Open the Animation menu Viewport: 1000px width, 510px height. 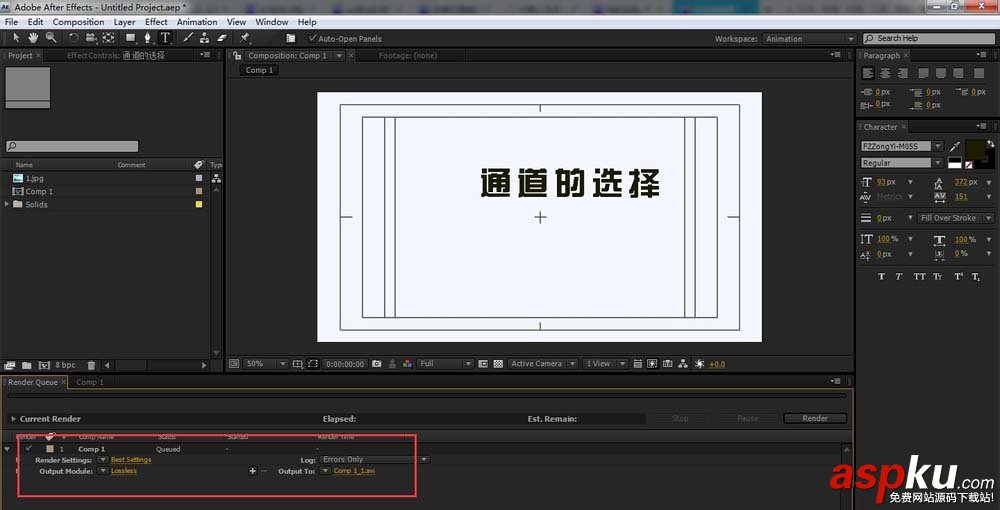click(x=197, y=22)
